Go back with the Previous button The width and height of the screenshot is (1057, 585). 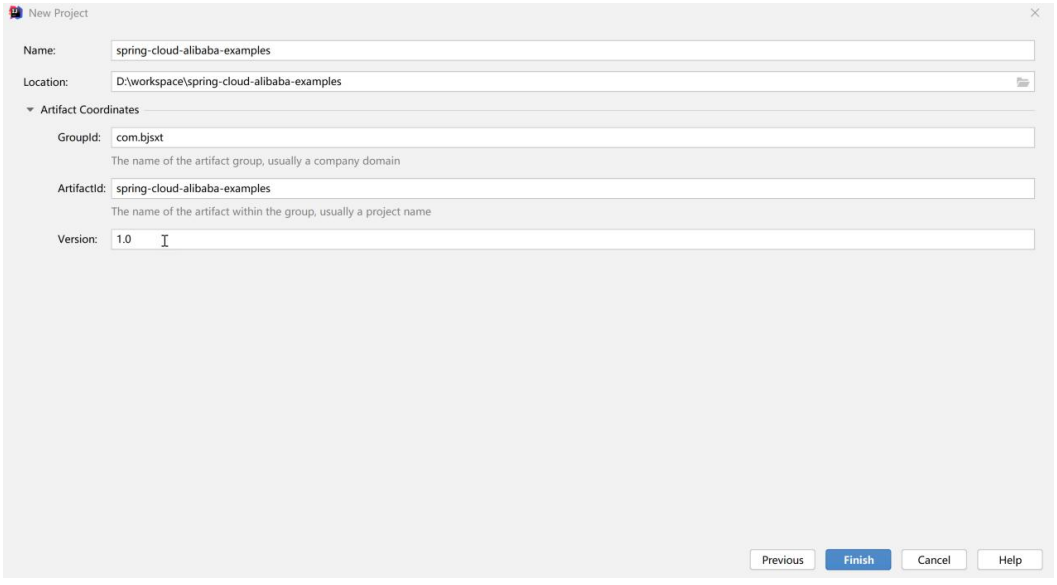click(782, 559)
